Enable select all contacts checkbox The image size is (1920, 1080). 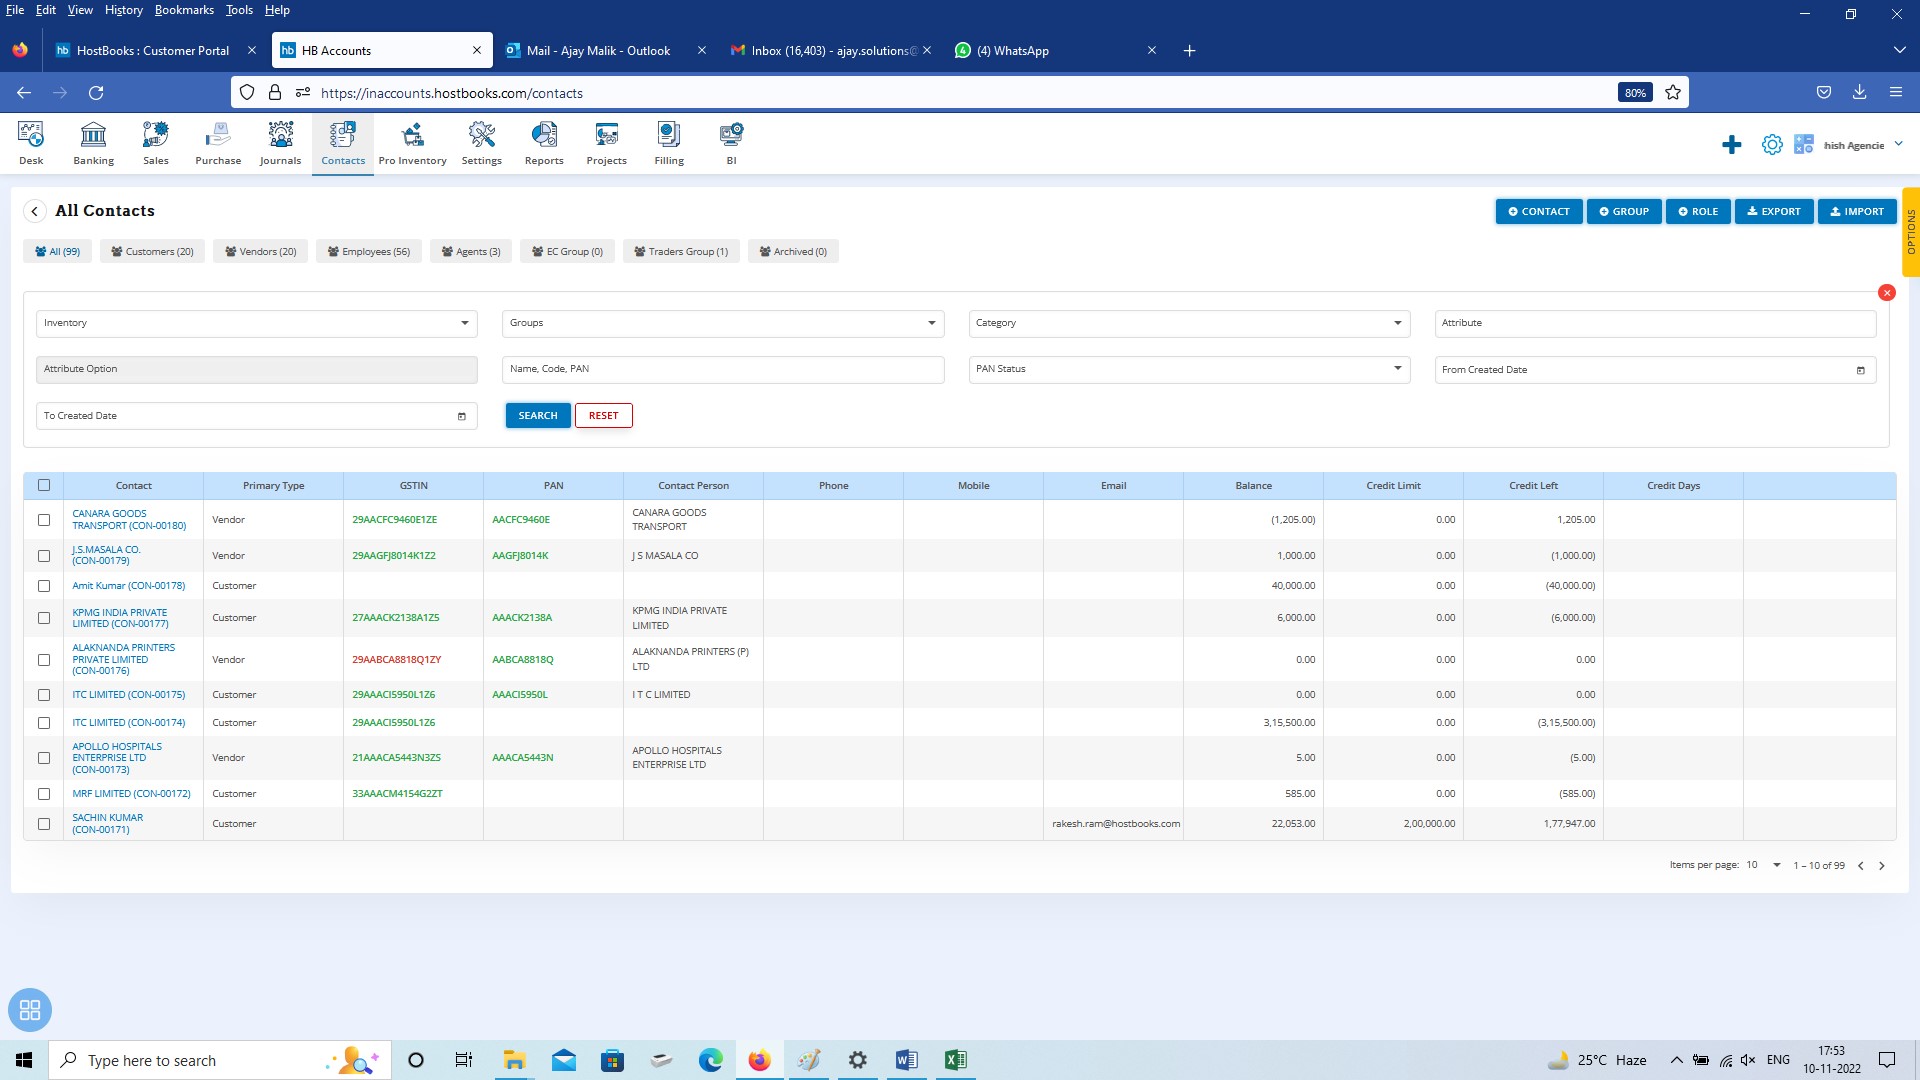(x=44, y=484)
